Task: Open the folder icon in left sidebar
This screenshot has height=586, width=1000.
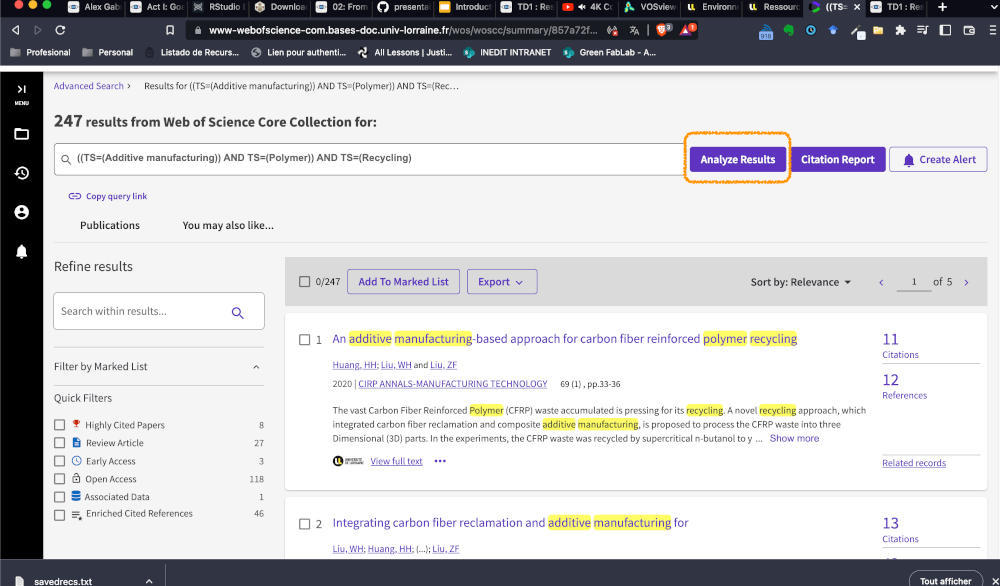Action: (x=21, y=134)
